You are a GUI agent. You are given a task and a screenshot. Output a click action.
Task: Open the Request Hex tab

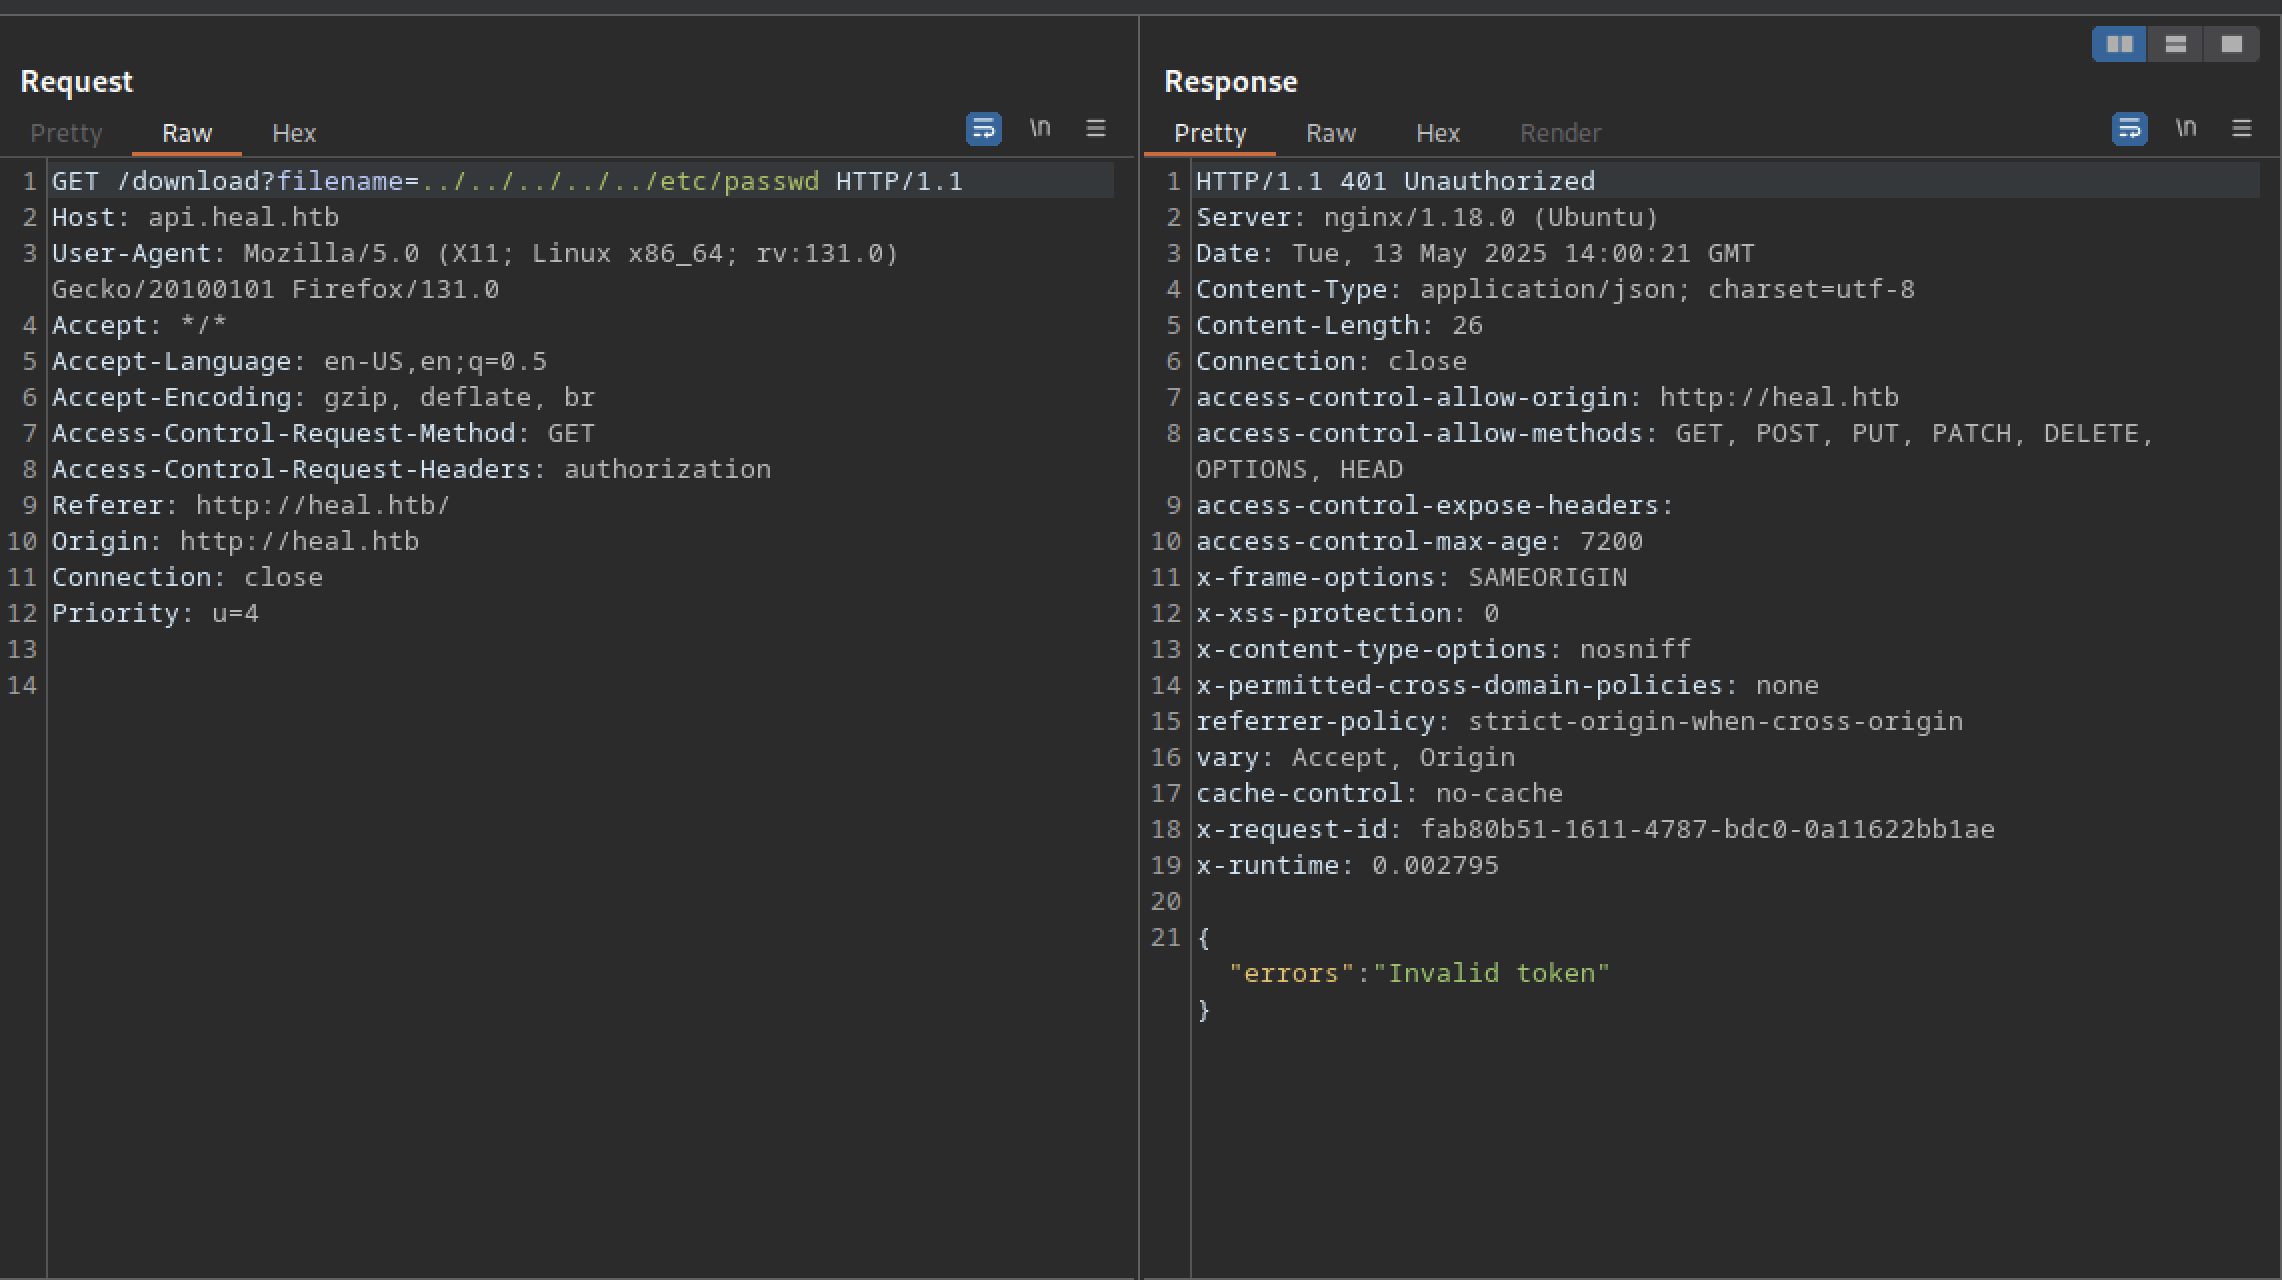294,133
